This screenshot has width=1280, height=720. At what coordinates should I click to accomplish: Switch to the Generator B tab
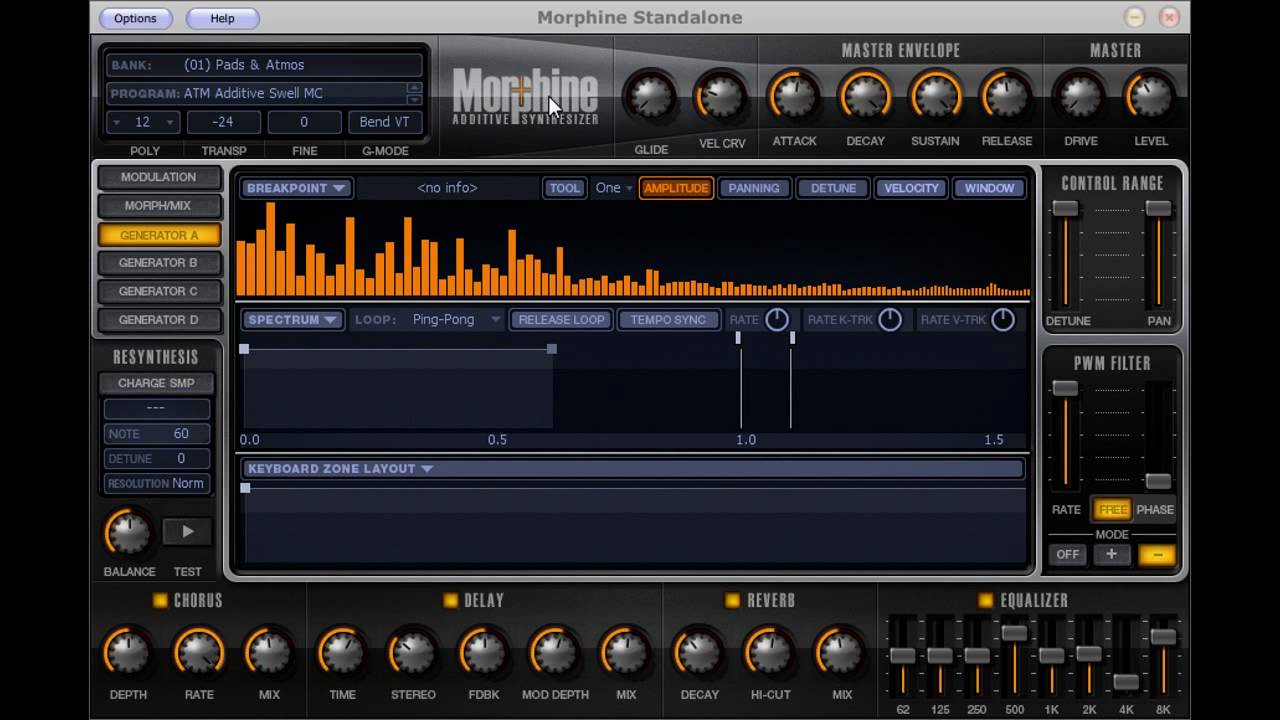pyautogui.click(x=158, y=263)
